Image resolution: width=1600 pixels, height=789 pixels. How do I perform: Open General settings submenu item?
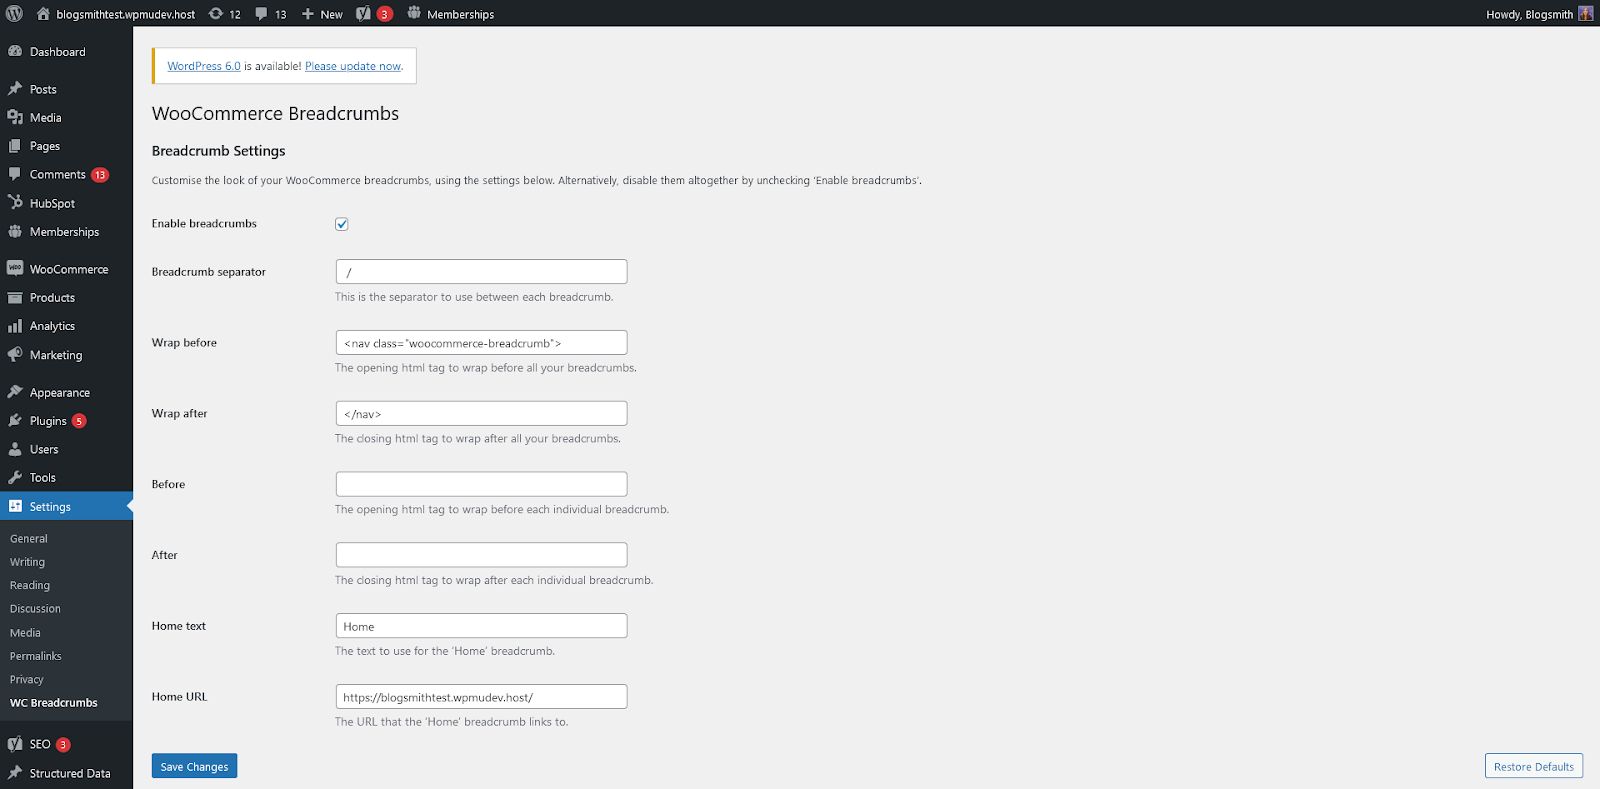[x=29, y=538]
